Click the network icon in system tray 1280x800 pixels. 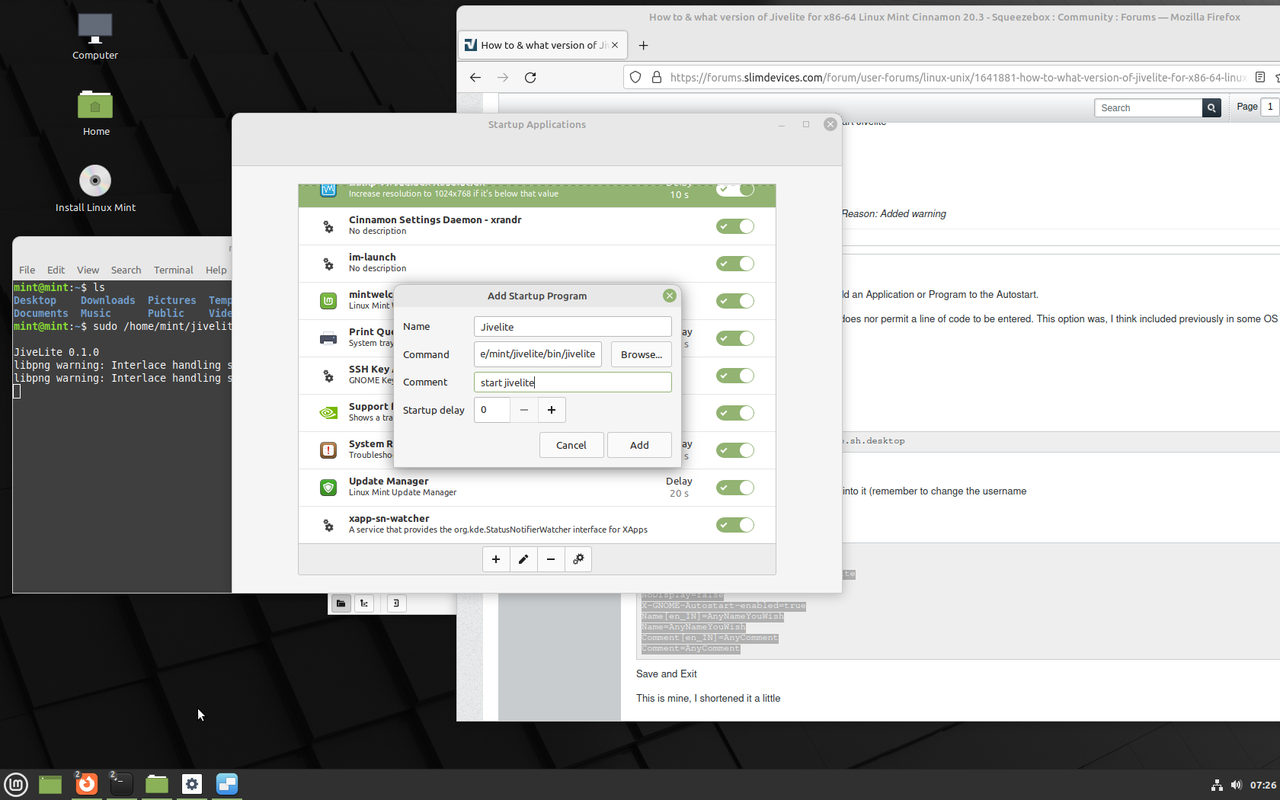pyautogui.click(x=1217, y=785)
